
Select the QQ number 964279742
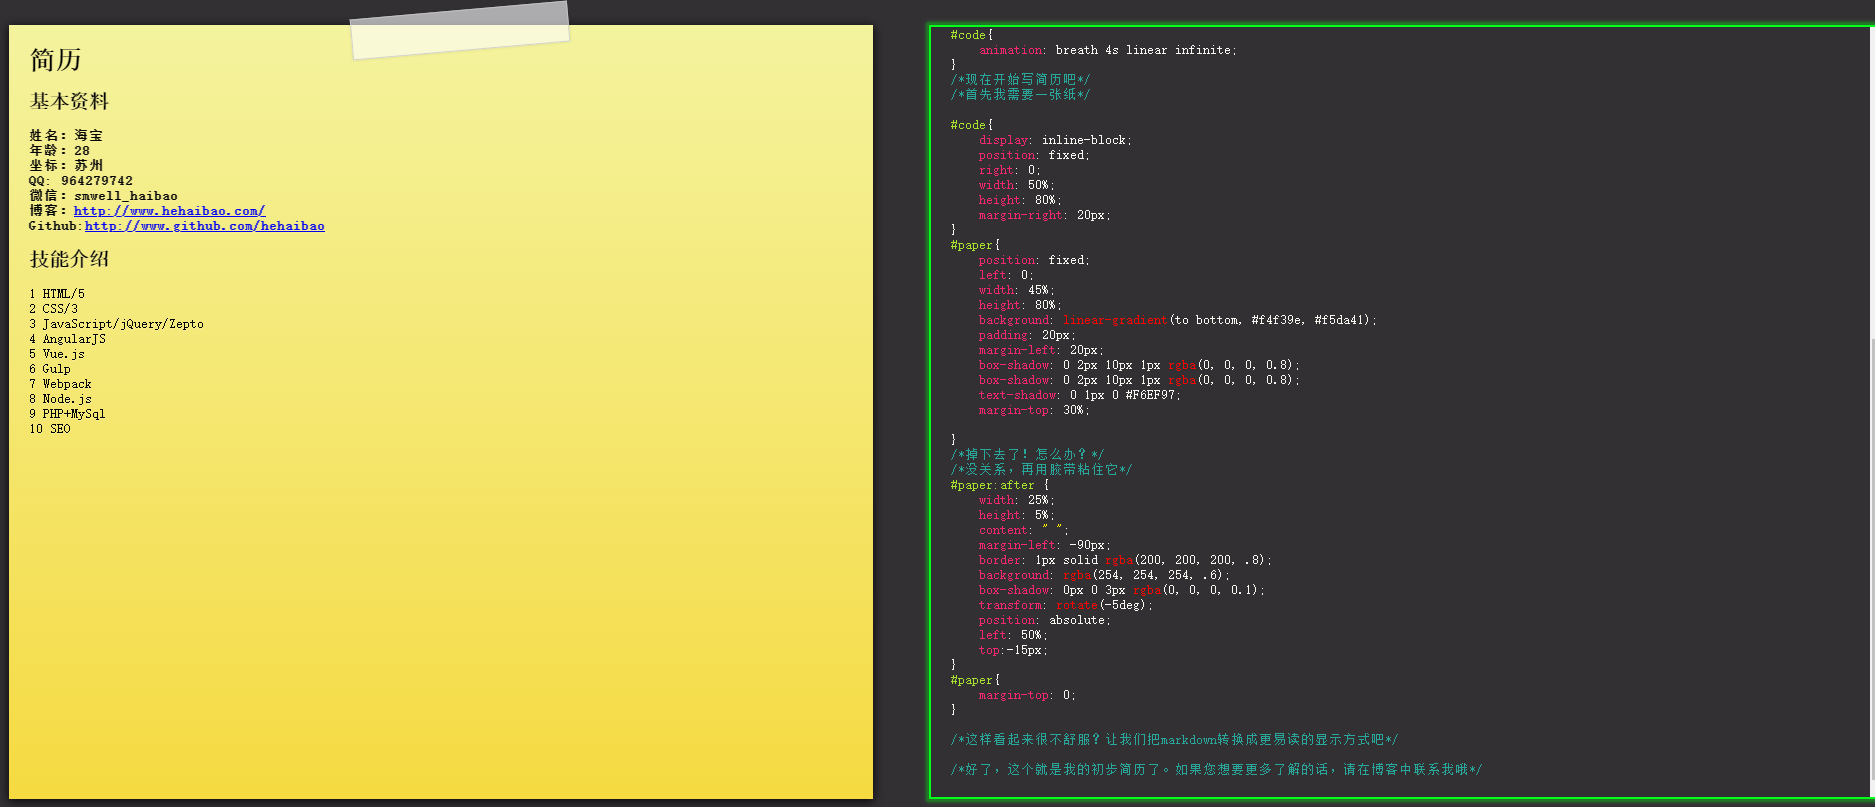pyautogui.click(x=97, y=181)
